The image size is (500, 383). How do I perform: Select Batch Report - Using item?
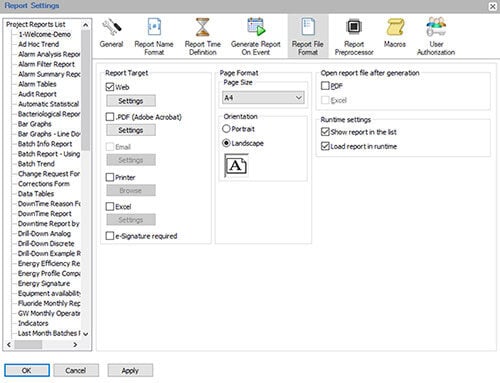(49, 154)
